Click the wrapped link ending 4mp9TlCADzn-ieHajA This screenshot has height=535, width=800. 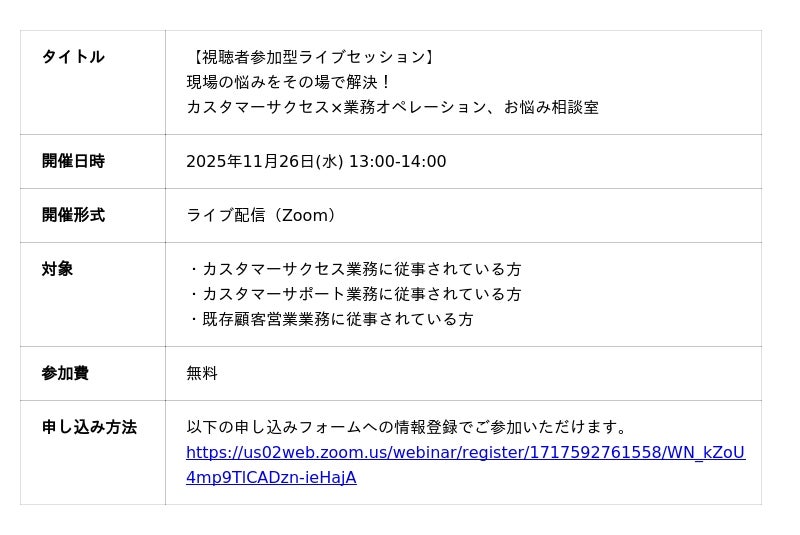[271, 478]
